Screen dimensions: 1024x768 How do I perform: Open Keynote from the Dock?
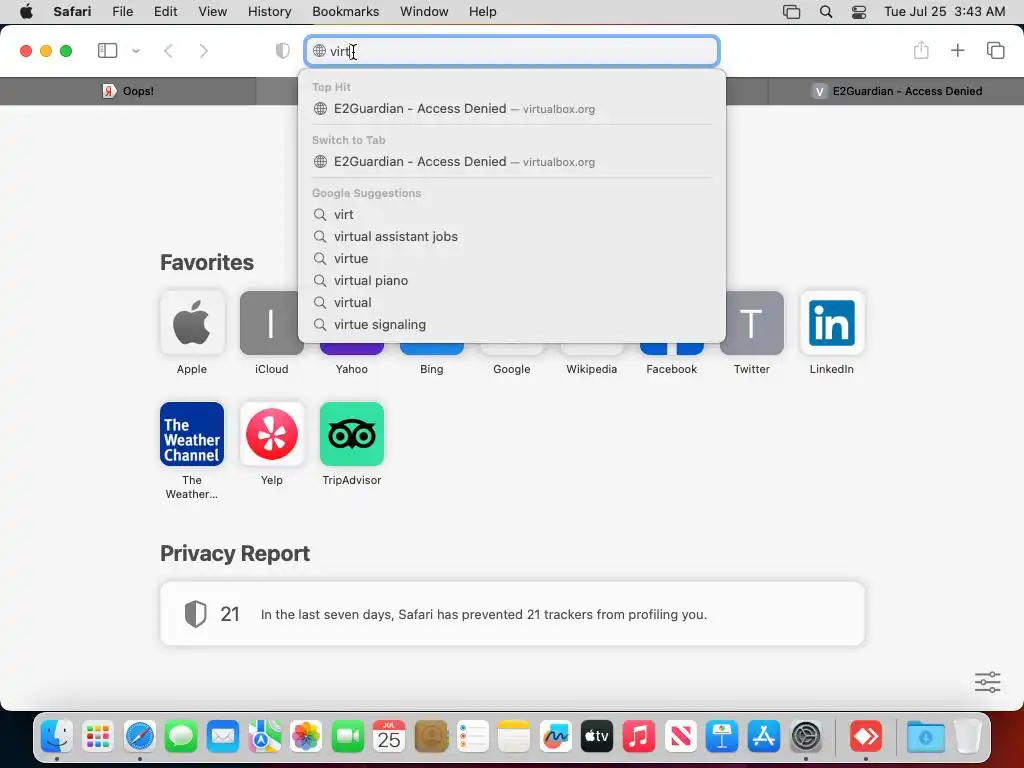pyautogui.click(x=722, y=737)
